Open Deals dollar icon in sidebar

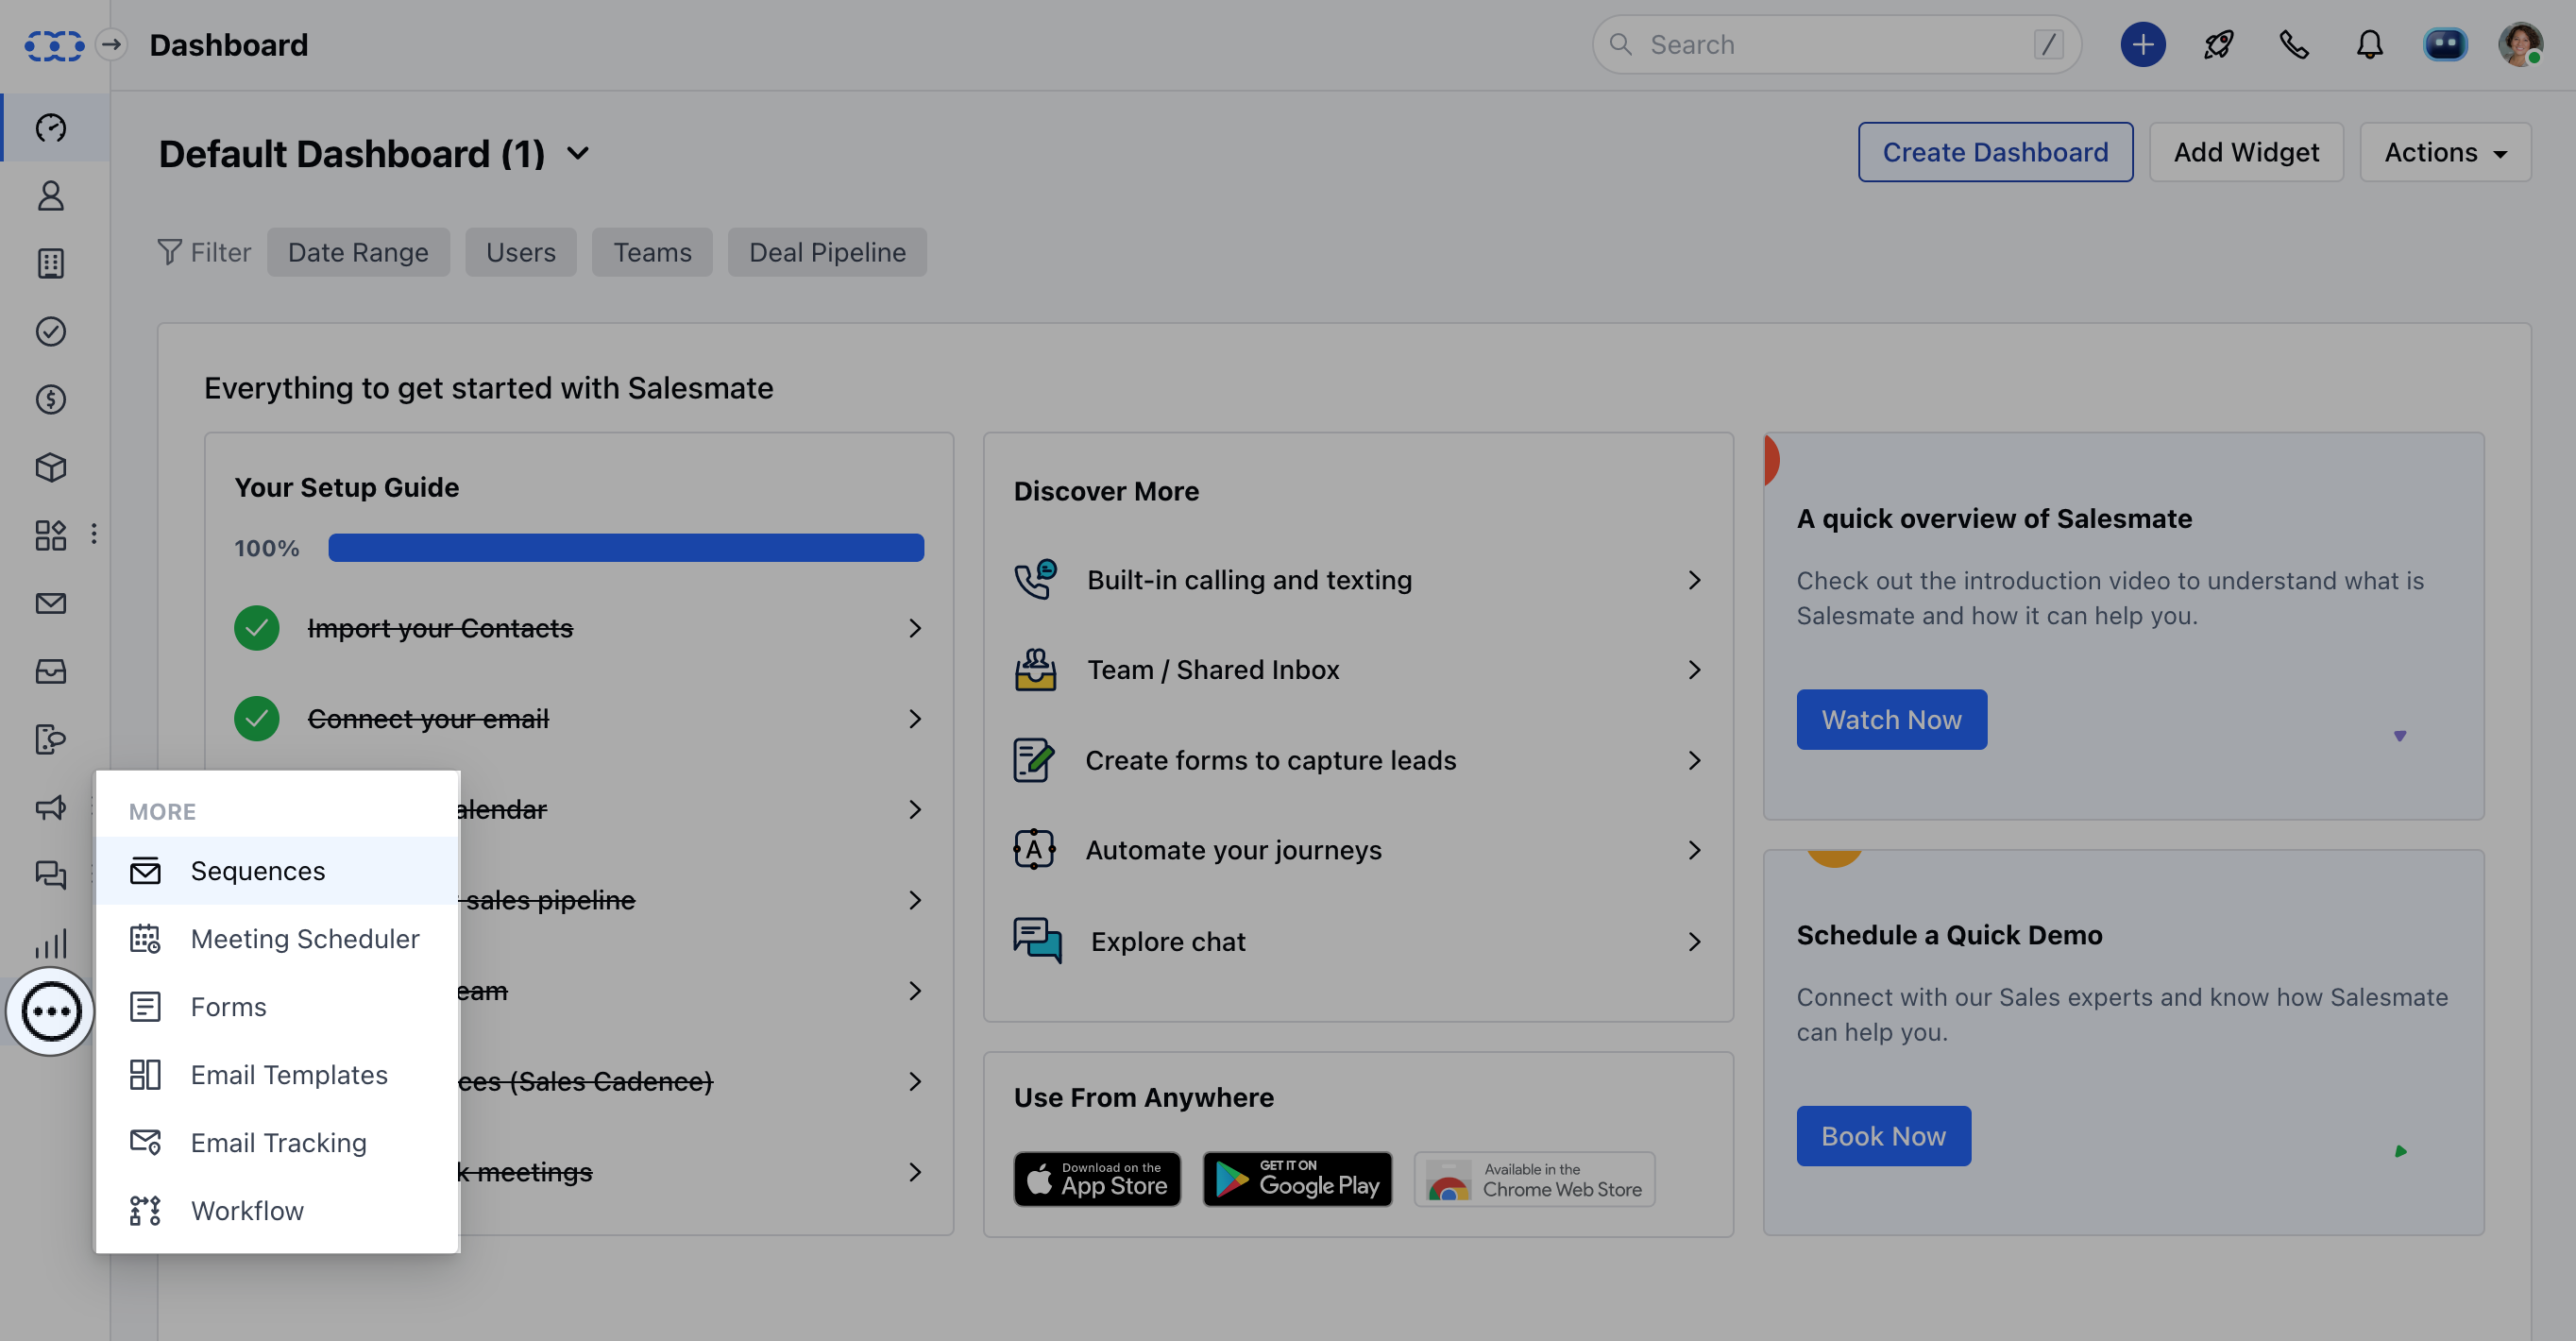coord(51,400)
